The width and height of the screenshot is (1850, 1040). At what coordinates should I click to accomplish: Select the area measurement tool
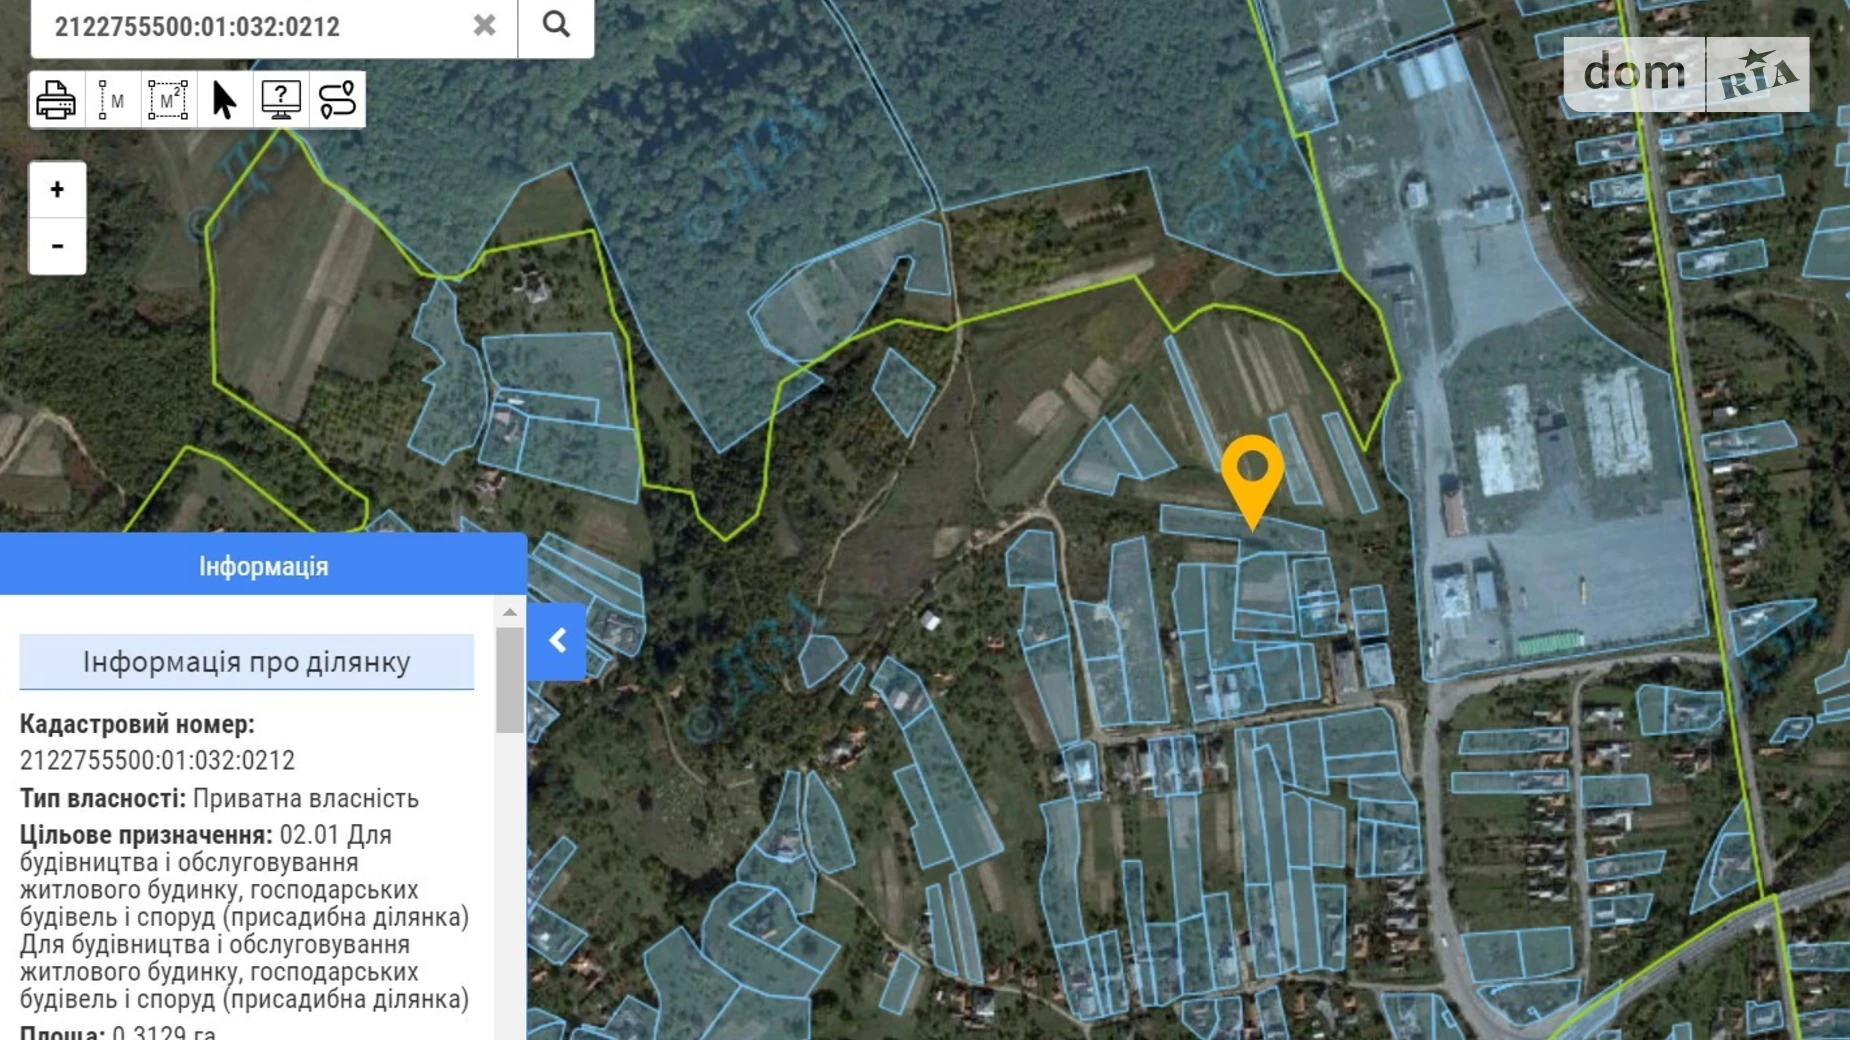[x=168, y=100]
